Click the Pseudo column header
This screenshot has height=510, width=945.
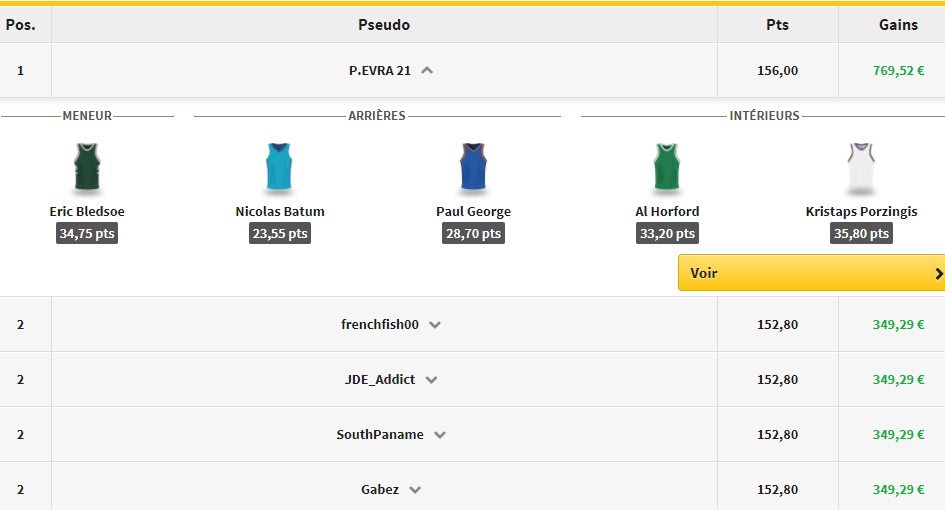pos(384,25)
